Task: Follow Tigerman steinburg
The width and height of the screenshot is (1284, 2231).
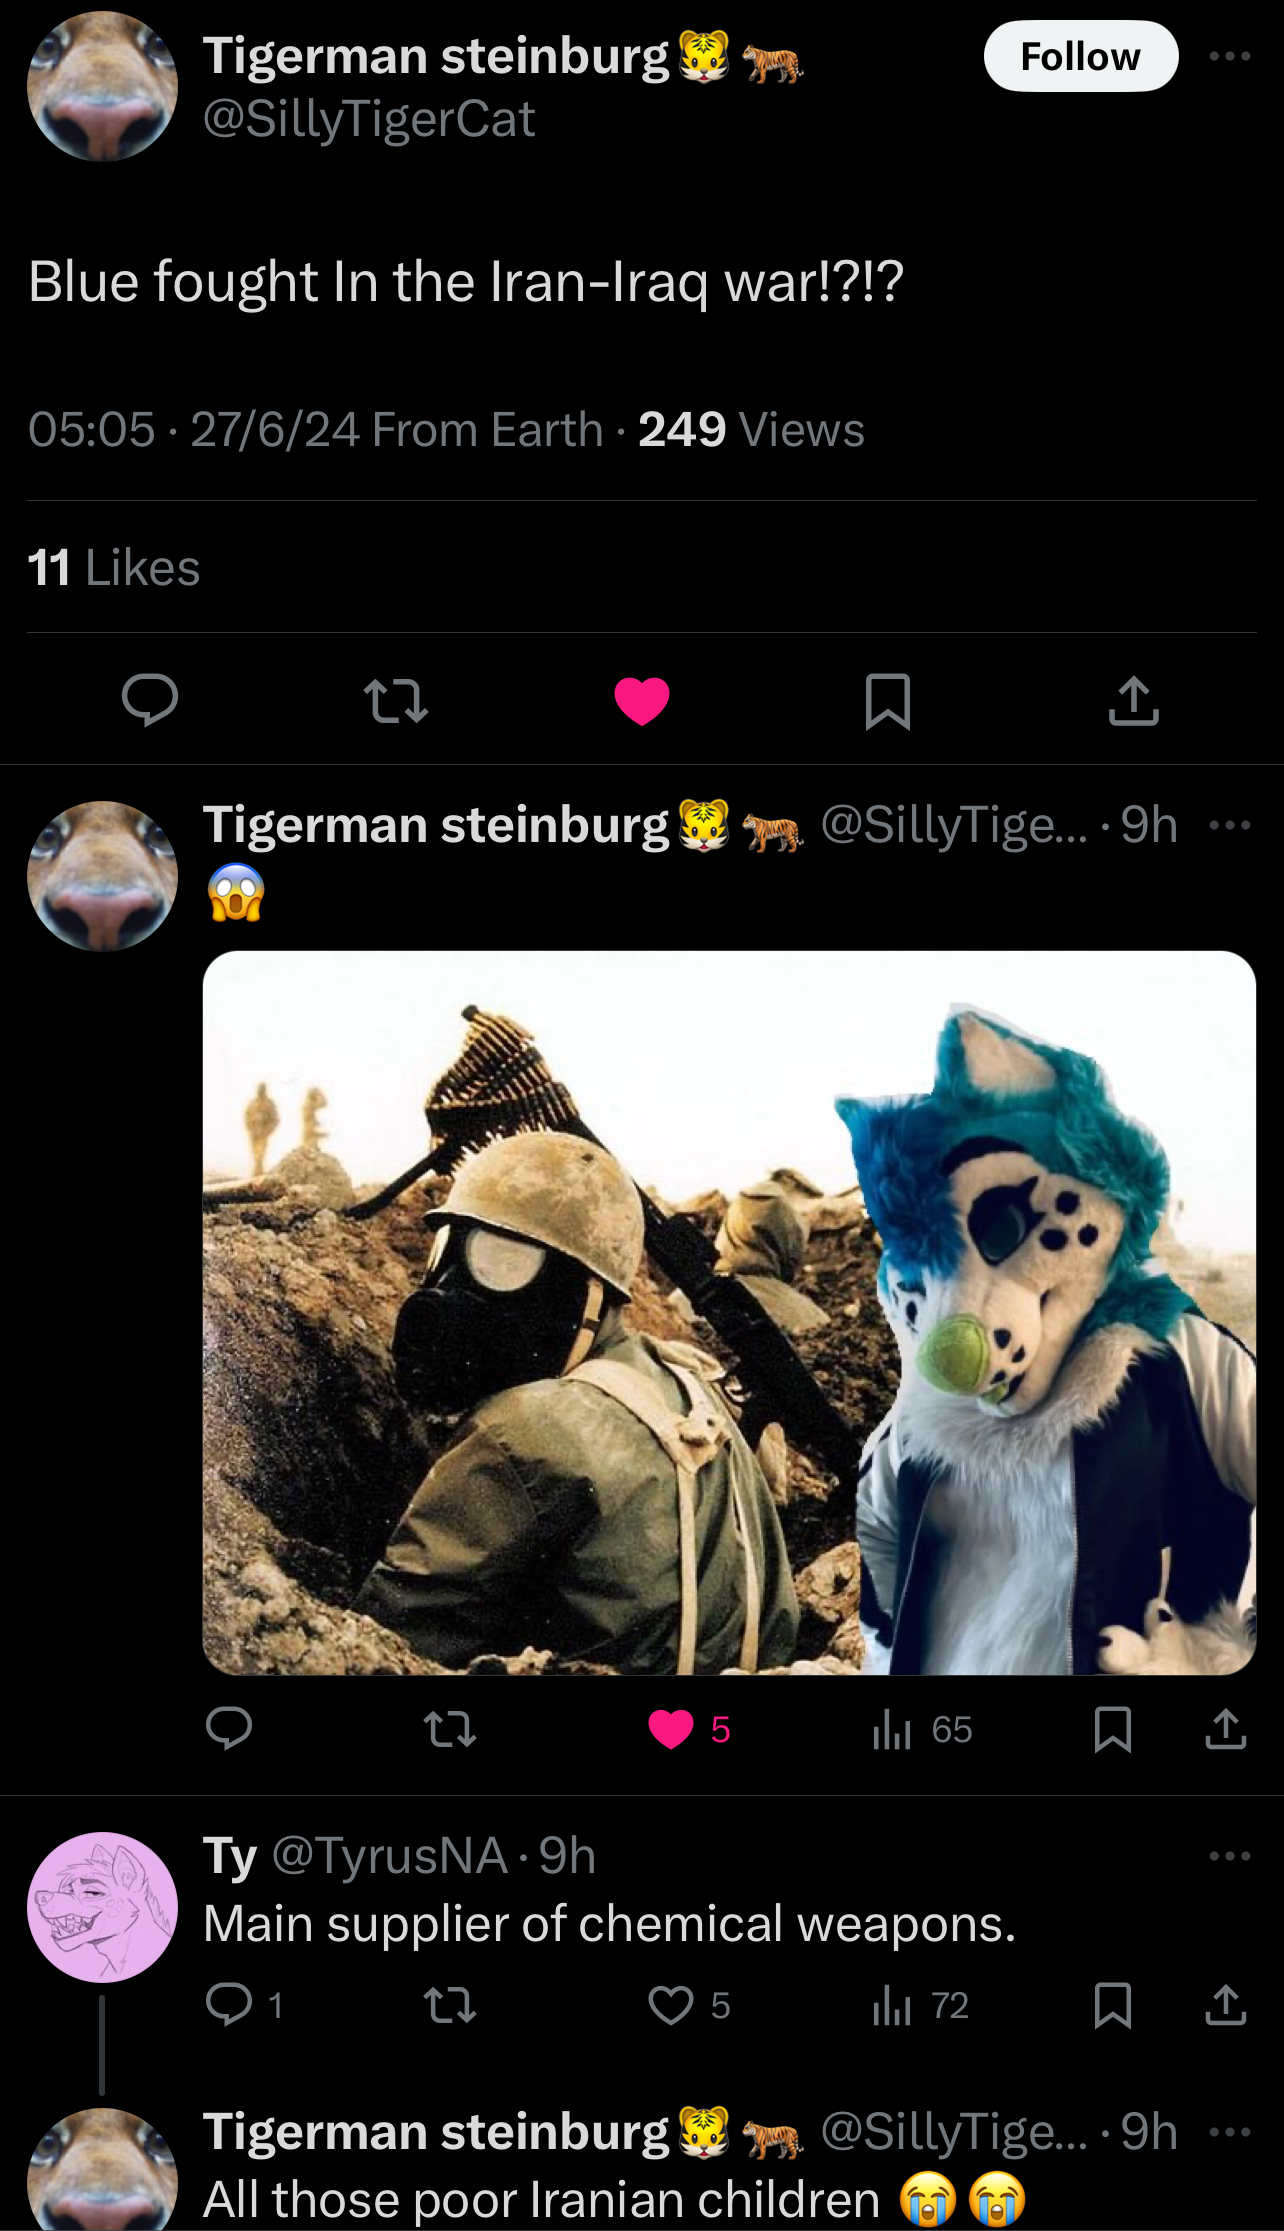Action: pyautogui.click(x=1081, y=56)
